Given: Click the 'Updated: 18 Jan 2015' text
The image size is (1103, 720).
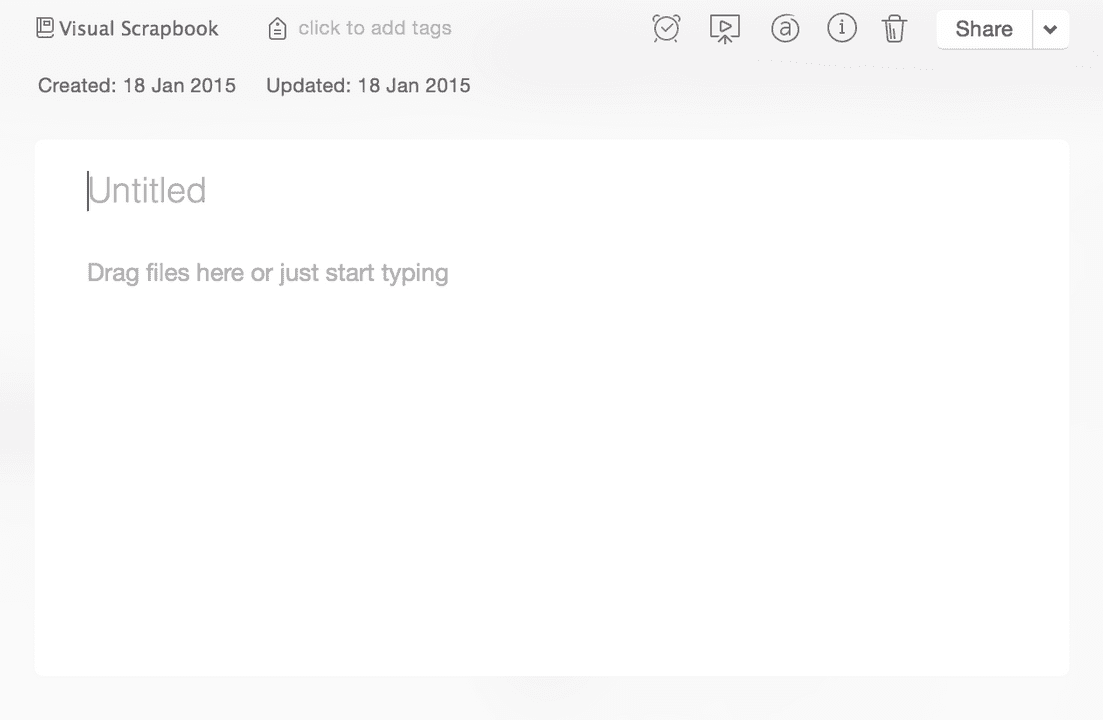Looking at the screenshot, I should click(x=368, y=86).
